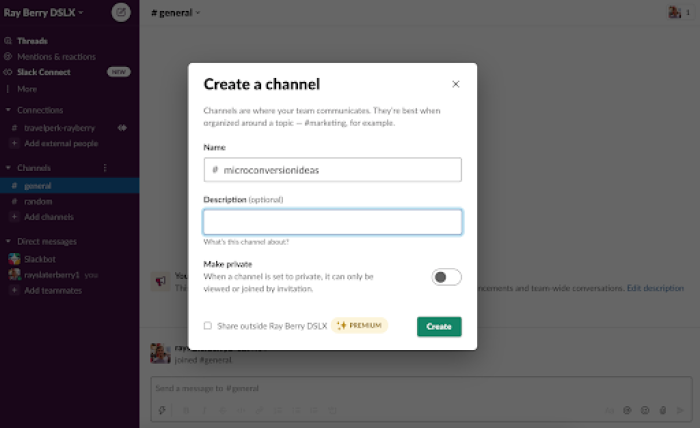This screenshot has width=700, height=428.
Task: Click the plus icon beside Add teammates
Action: click(x=14, y=291)
